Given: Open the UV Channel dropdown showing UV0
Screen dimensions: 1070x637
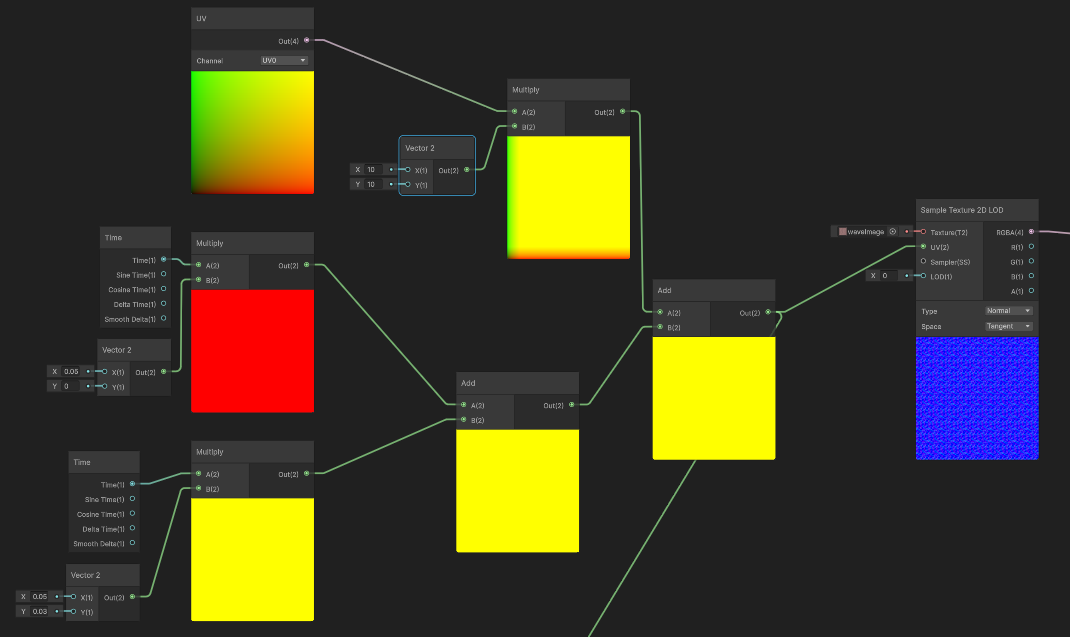Looking at the screenshot, I should [284, 60].
